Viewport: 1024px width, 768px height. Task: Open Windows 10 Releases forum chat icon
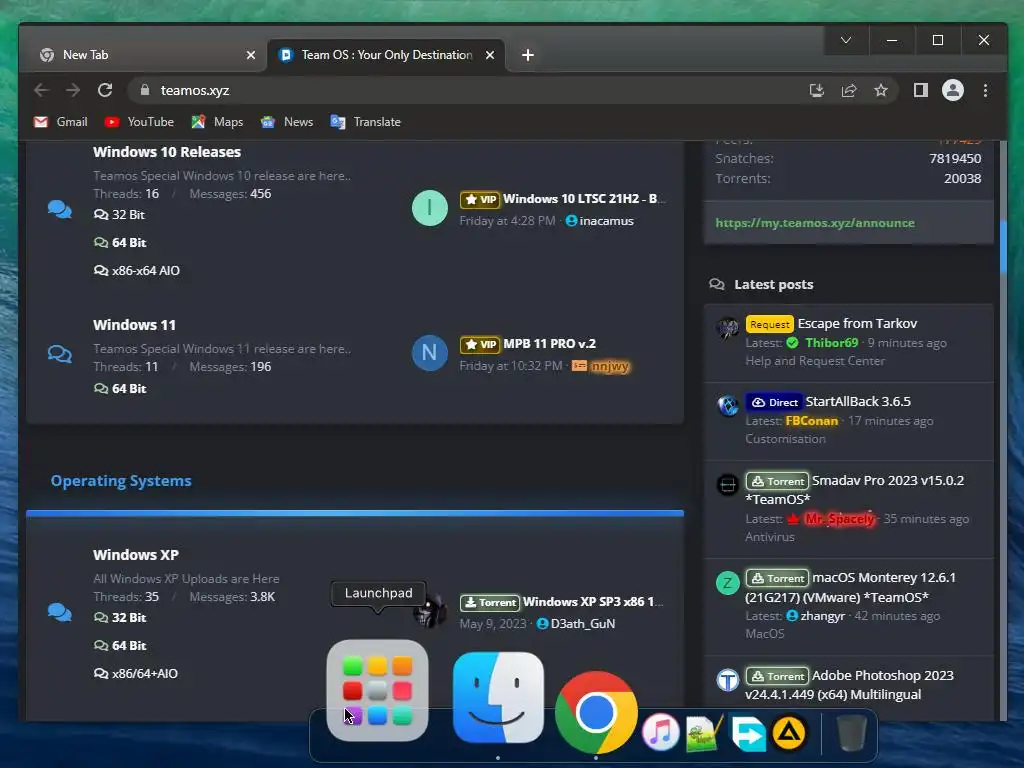pyautogui.click(x=59, y=209)
